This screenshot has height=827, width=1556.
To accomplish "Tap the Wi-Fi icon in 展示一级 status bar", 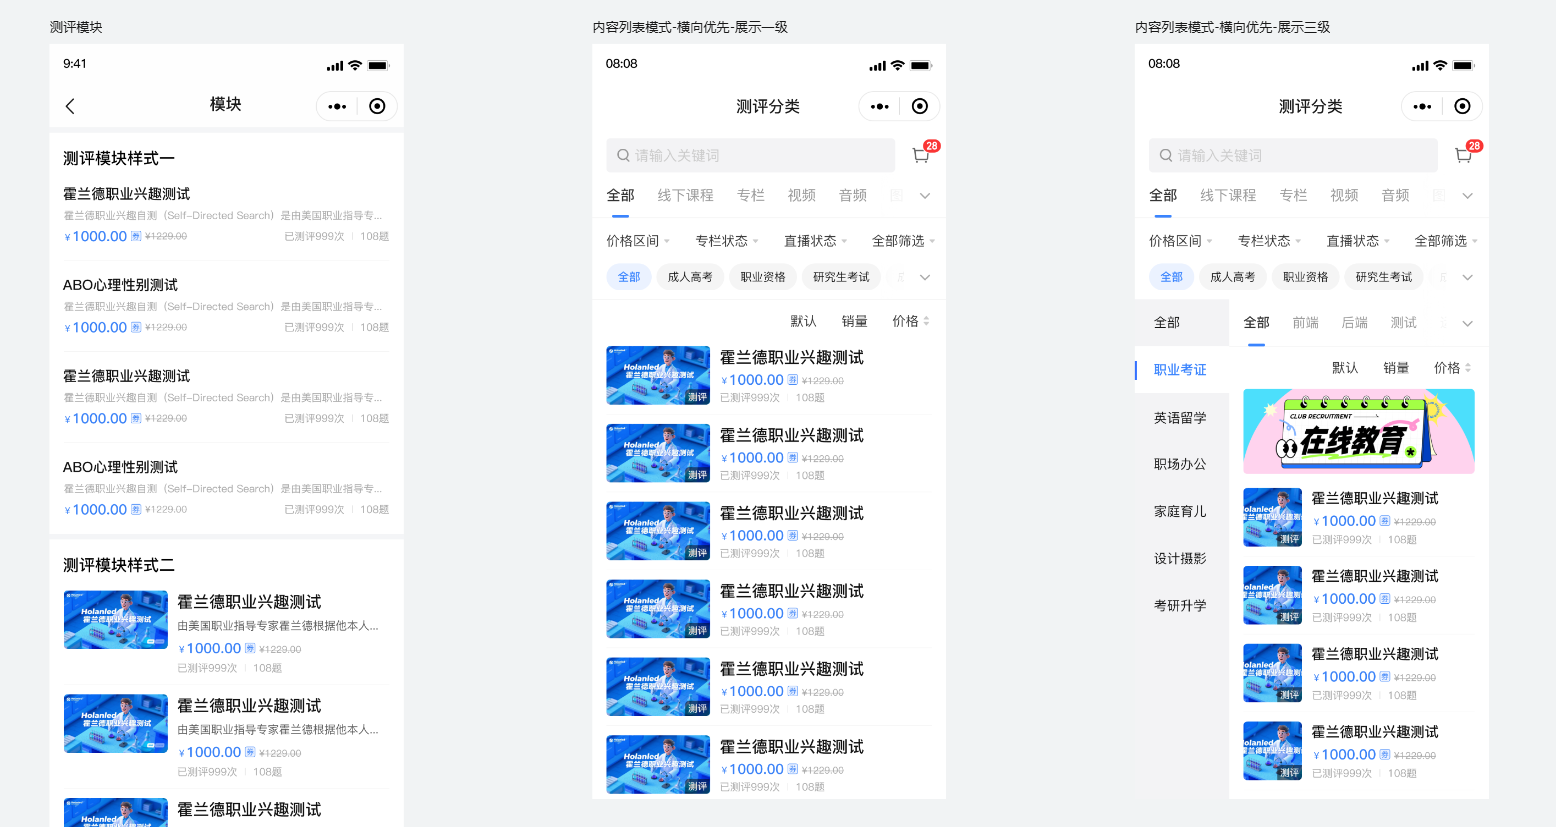I will click(x=898, y=66).
